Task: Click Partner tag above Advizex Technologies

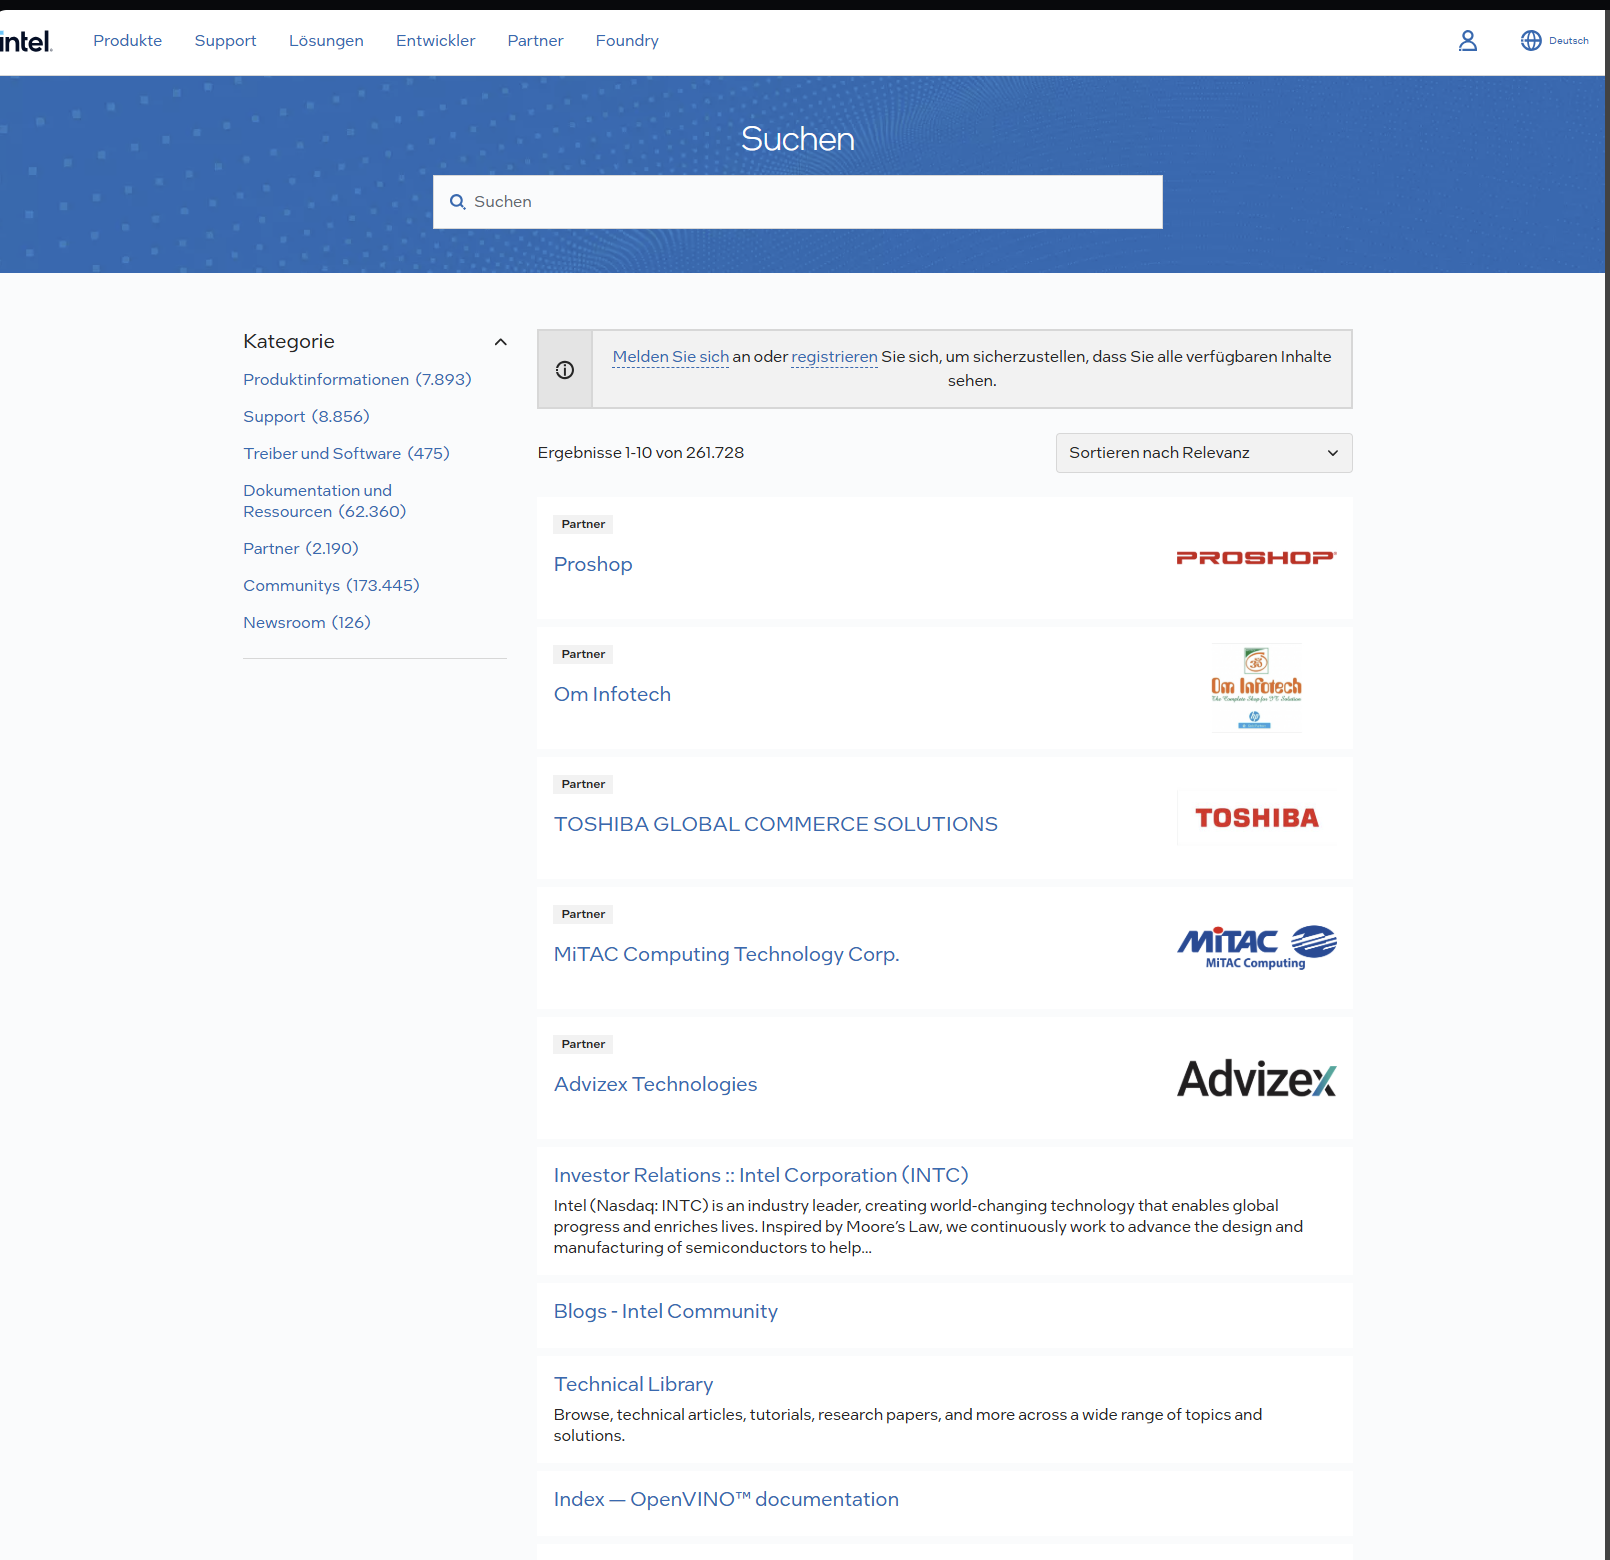Action: [x=583, y=1044]
